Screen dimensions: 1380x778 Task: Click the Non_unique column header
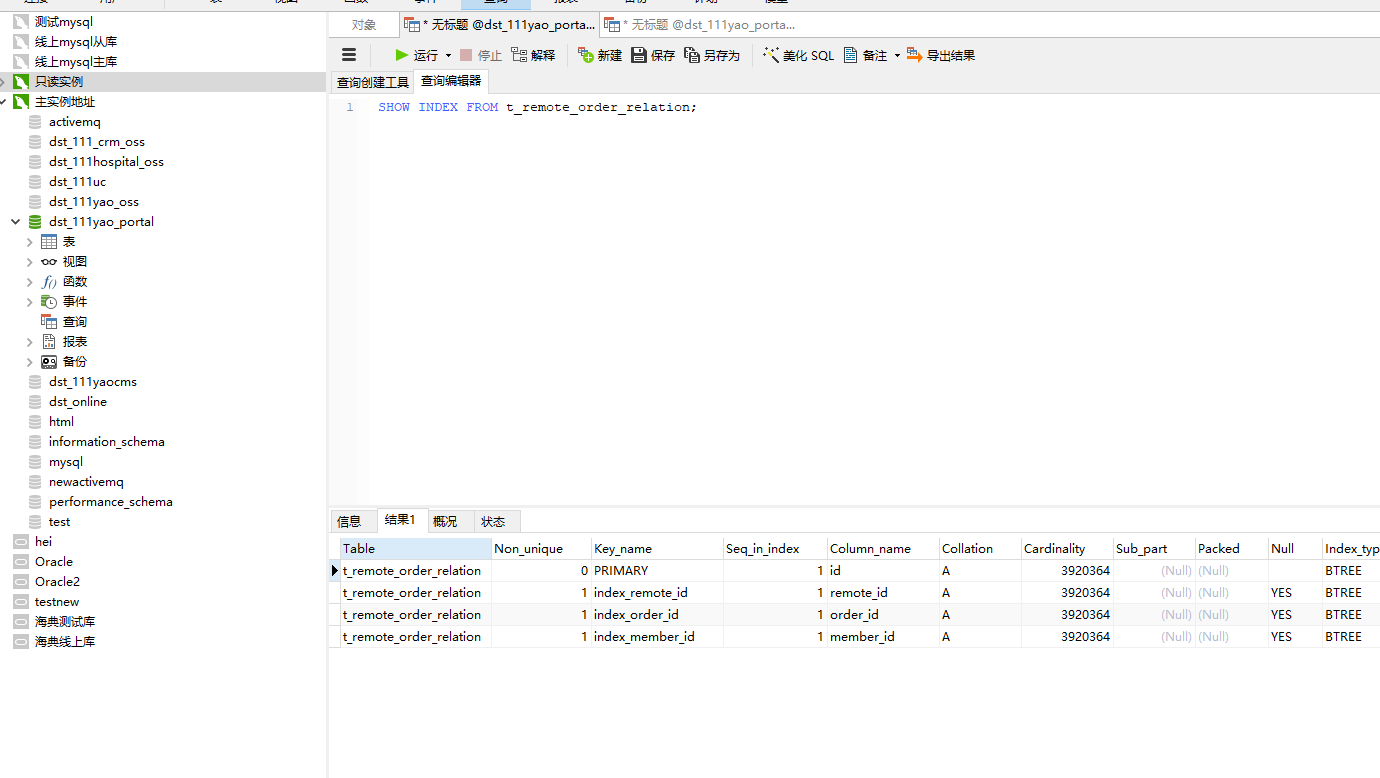[x=541, y=548]
